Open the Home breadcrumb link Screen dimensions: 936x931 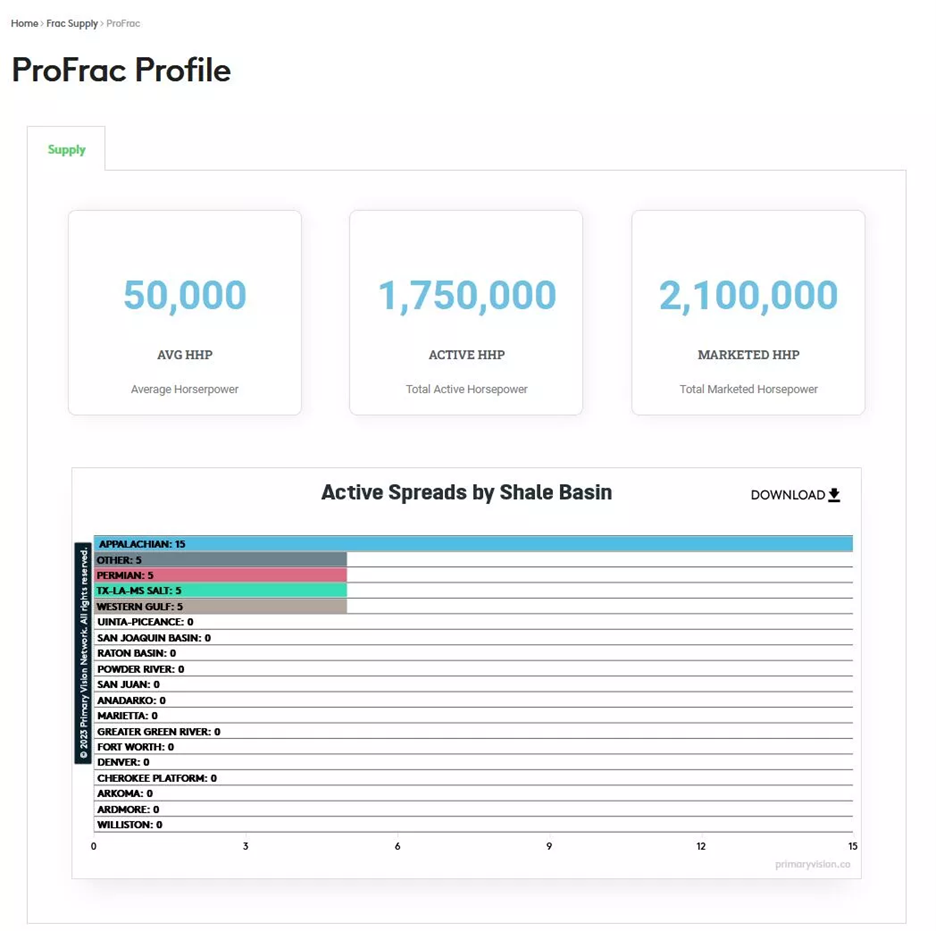point(24,23)
